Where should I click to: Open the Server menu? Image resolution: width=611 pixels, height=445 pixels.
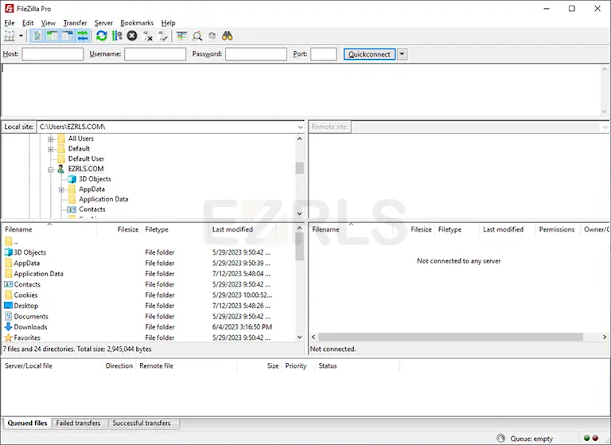coord(103,23)
